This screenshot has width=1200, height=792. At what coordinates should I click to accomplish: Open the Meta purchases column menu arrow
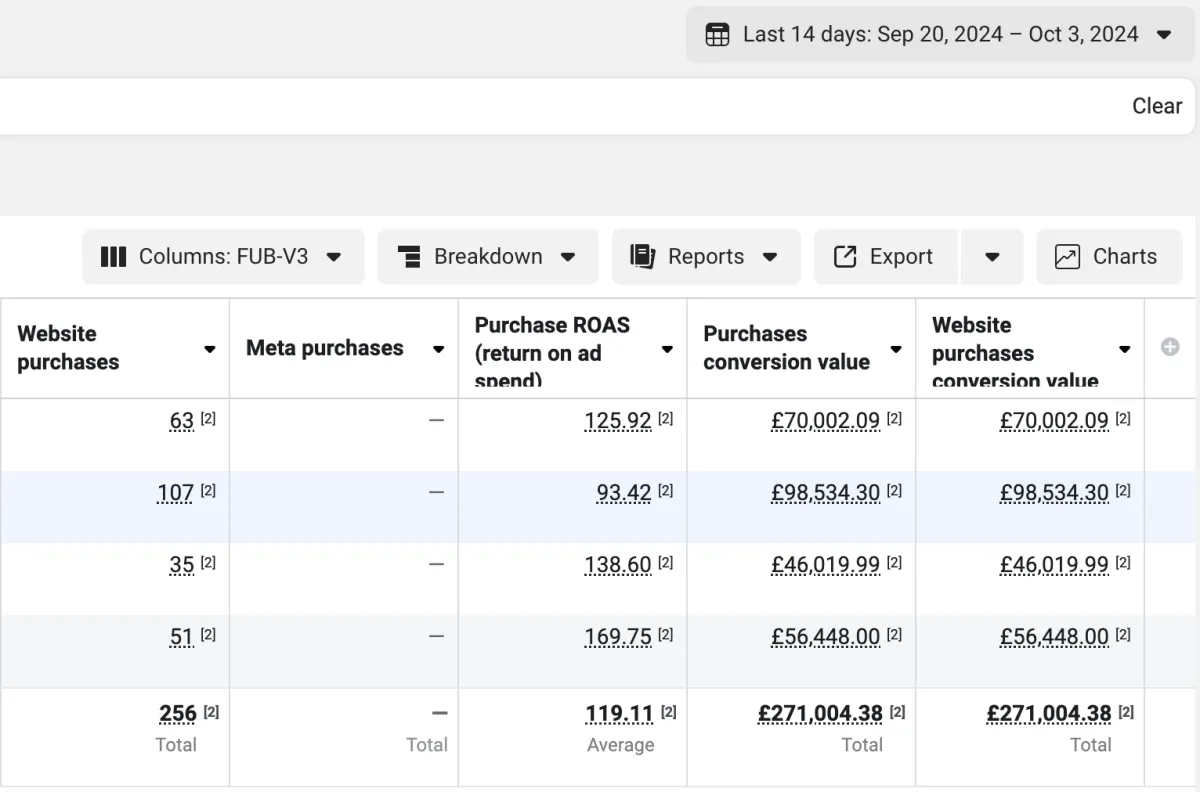(438, 349)
